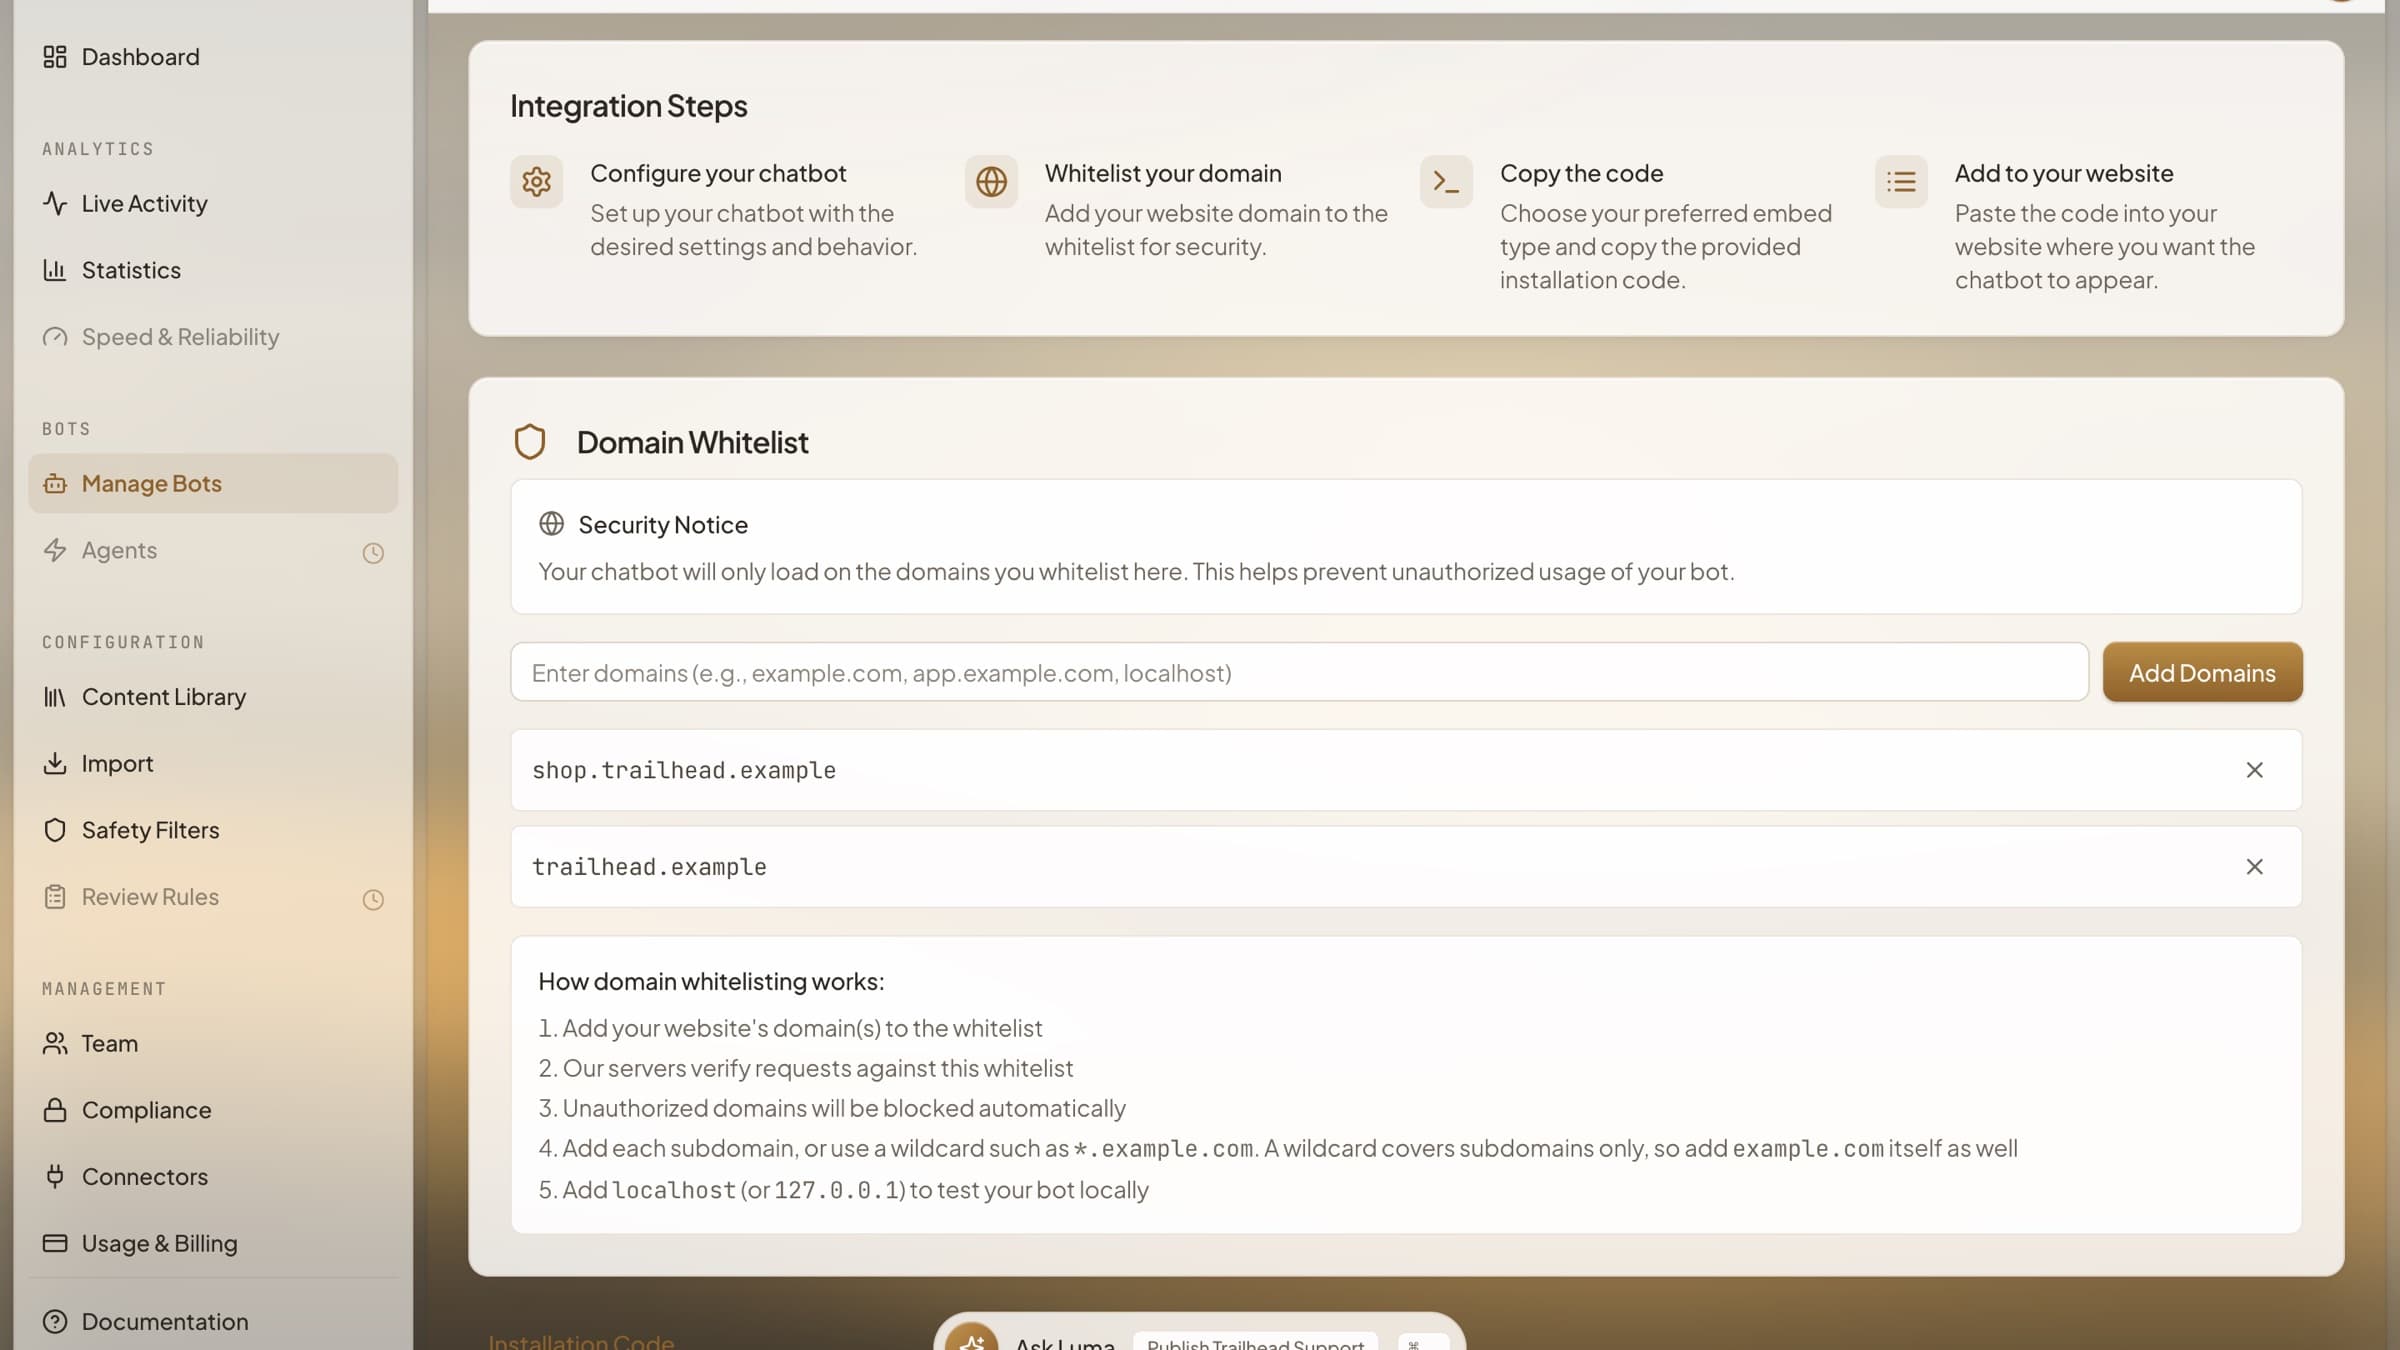This screenshot has height=1350, width=2400.
Task: Remove shop.trailhead.example from whitelist
Action: pyautogui.click(x=2254, y=770)
